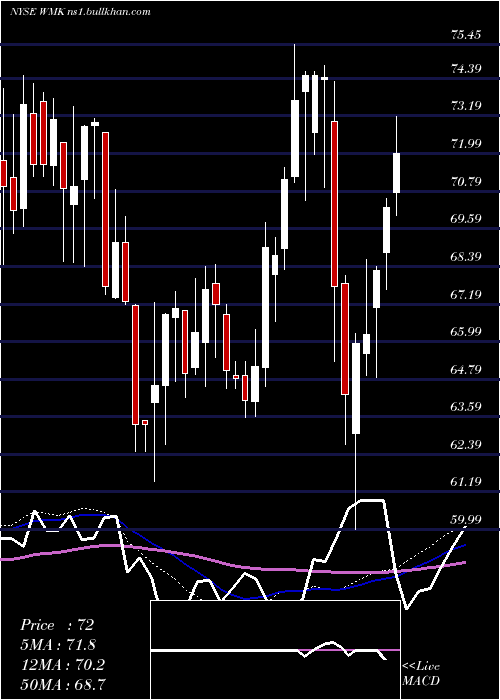Viewport: 500px width, 700px height.
Task: Click the 63.59 price axis label
Action: pyautogui.click(x=466, y=407)
